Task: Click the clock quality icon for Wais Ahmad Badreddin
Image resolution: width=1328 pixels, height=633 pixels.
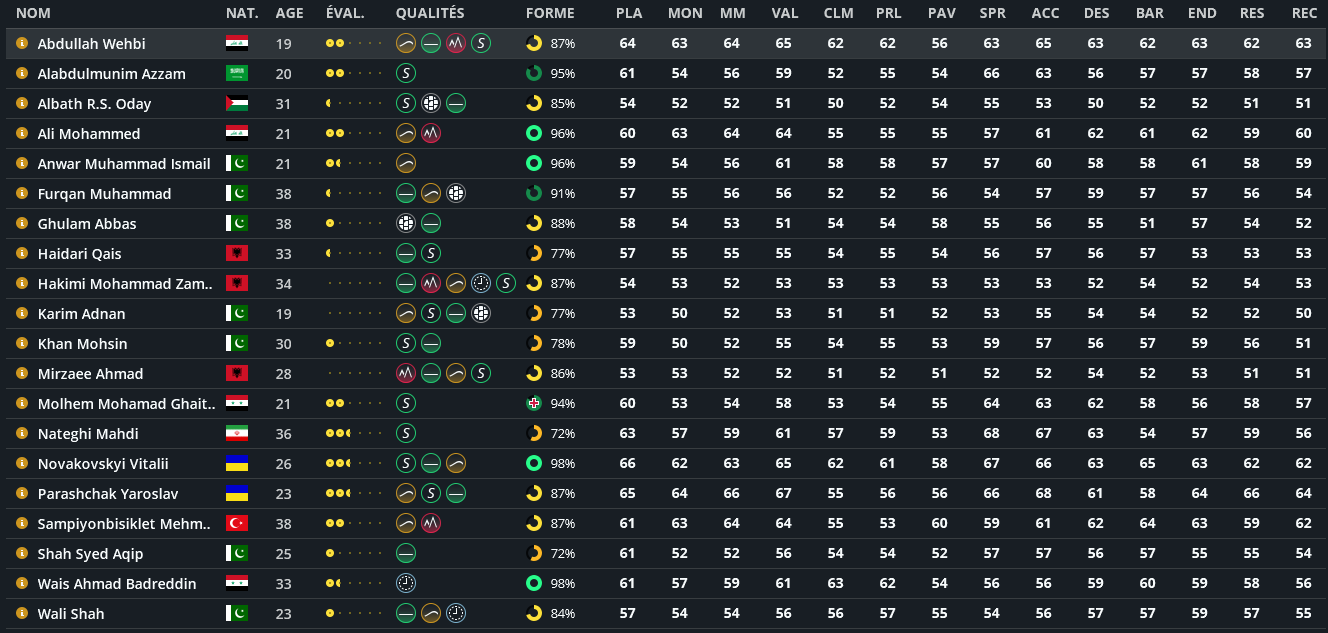Action: pyautogui.click(x=406, y=583)
